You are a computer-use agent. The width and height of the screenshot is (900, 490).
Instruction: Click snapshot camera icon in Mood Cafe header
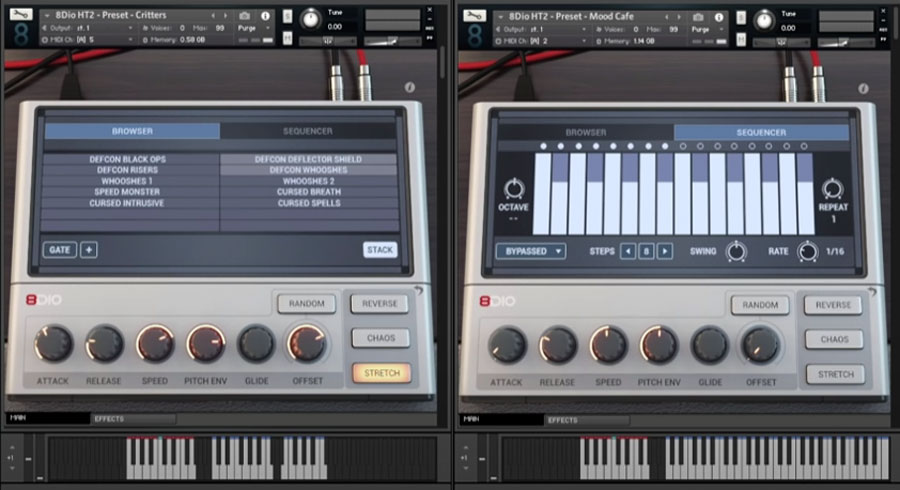[698, 17]
